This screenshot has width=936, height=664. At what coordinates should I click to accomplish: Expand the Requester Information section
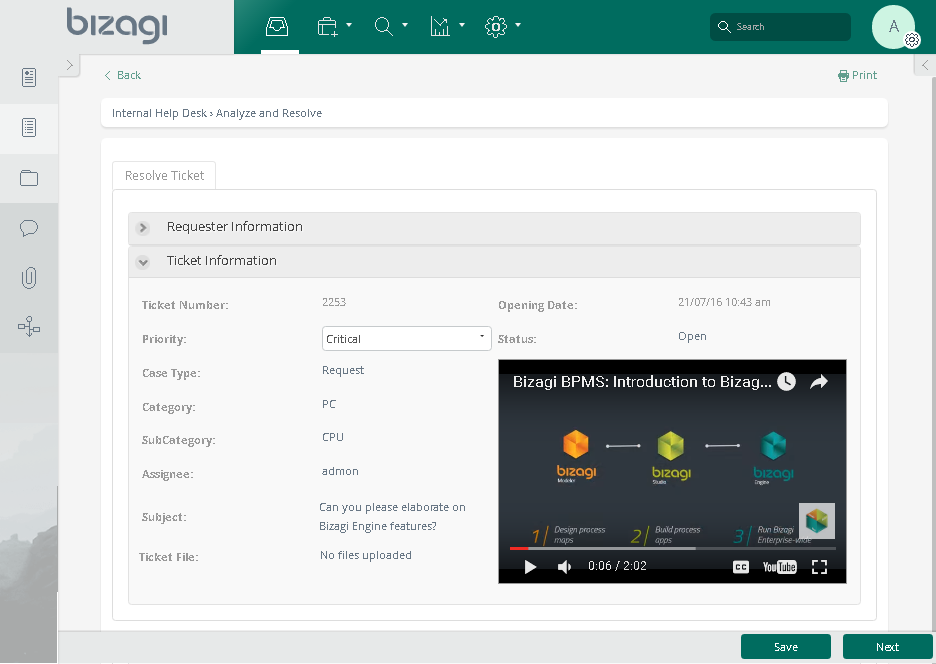pos(143,228)
